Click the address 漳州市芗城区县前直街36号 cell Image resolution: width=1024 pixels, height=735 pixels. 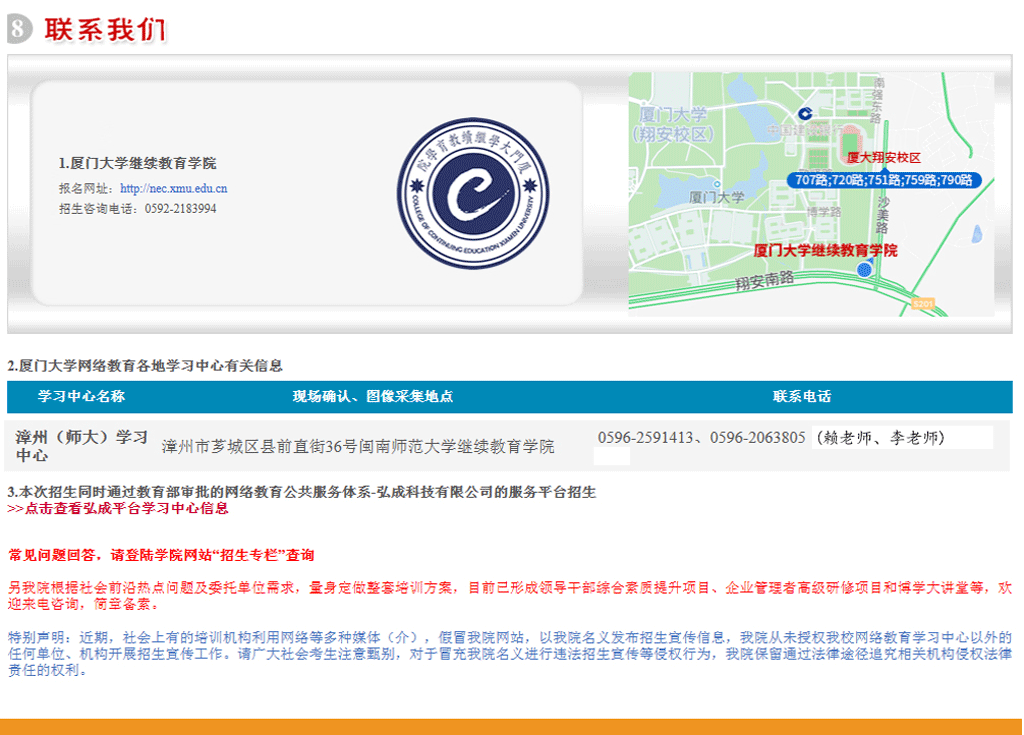click(x=358, y=446)
